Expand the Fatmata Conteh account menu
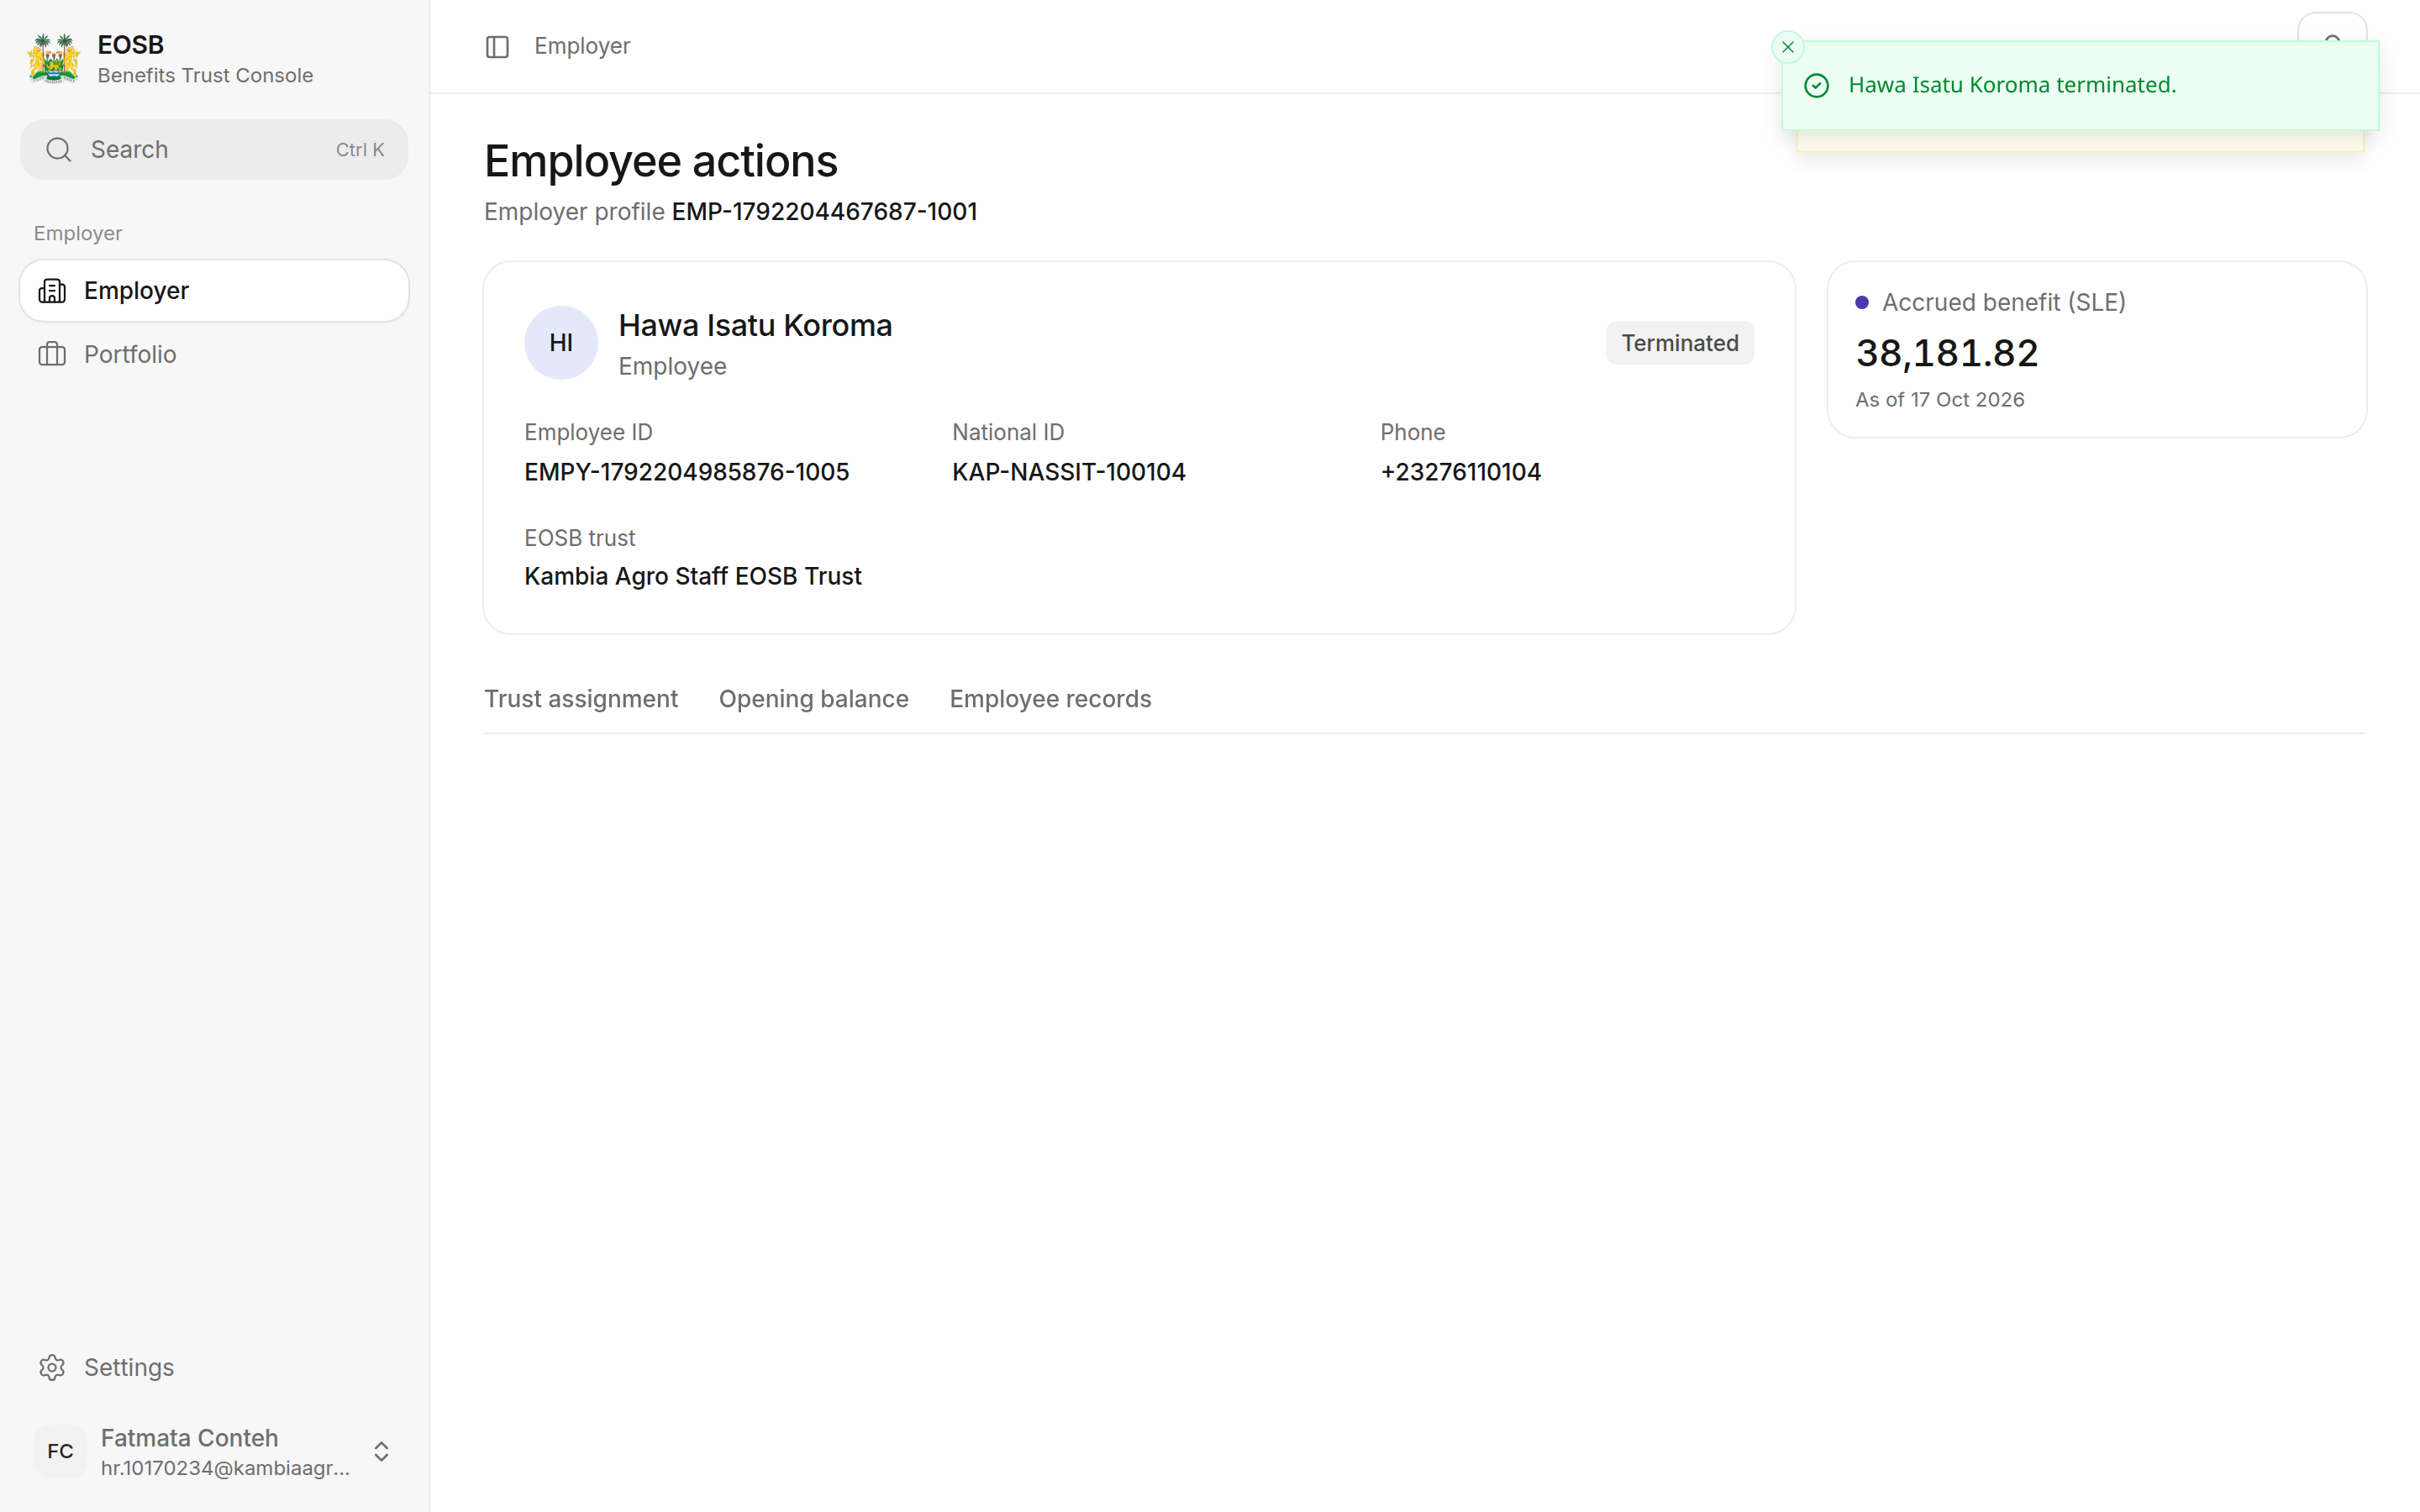This screenshot has height=1512, width=2420. [x=381, y=1451]
